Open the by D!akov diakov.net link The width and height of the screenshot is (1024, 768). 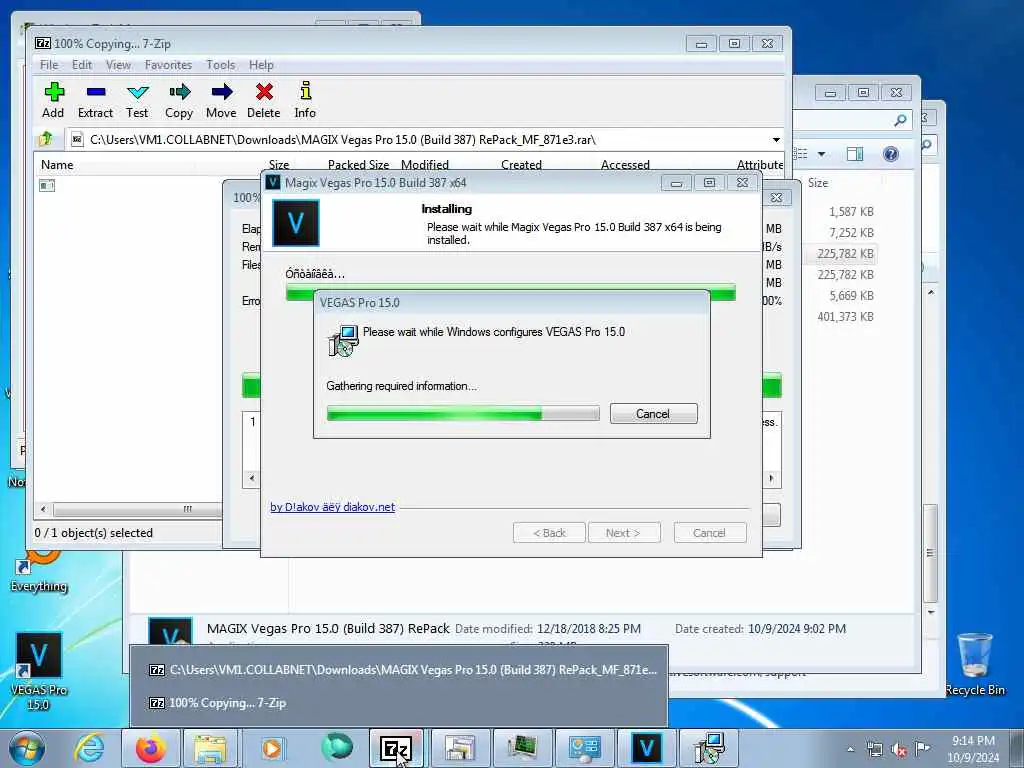(332, 507)
